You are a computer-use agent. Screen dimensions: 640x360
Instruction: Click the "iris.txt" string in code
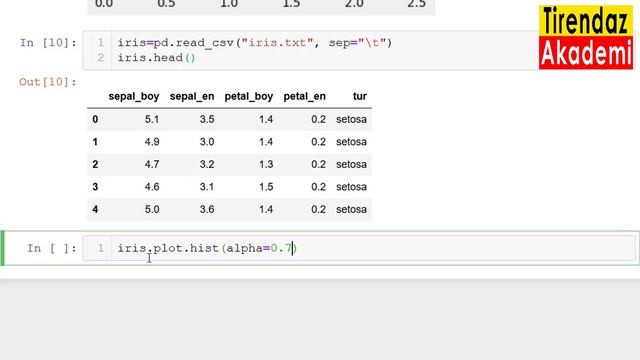pos(277,42)
